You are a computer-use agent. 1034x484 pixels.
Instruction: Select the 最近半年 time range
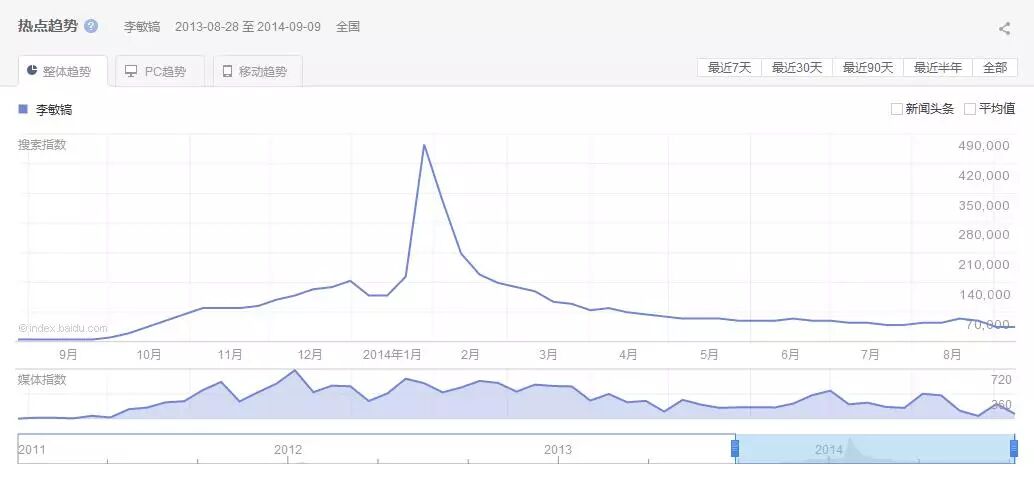click(938, 67)
